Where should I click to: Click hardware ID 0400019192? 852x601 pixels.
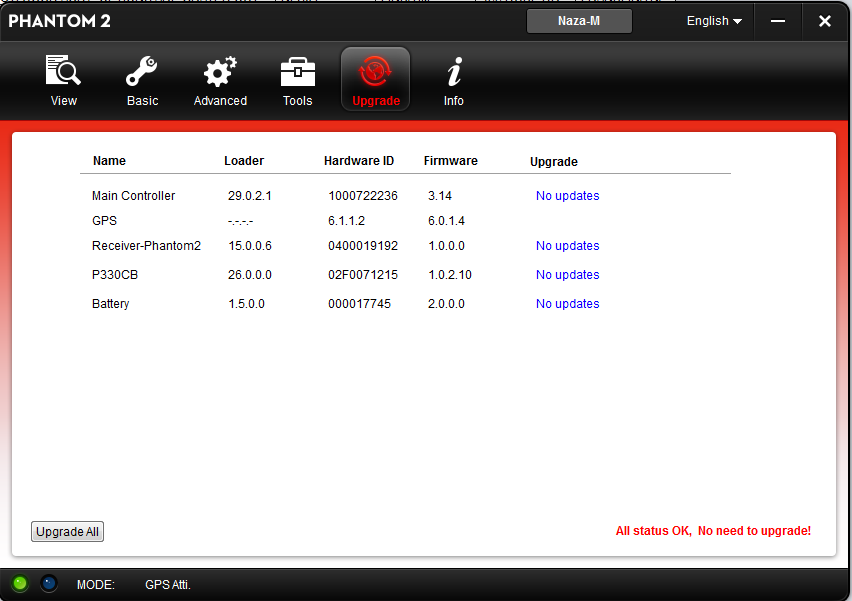[x=363, y=246]
